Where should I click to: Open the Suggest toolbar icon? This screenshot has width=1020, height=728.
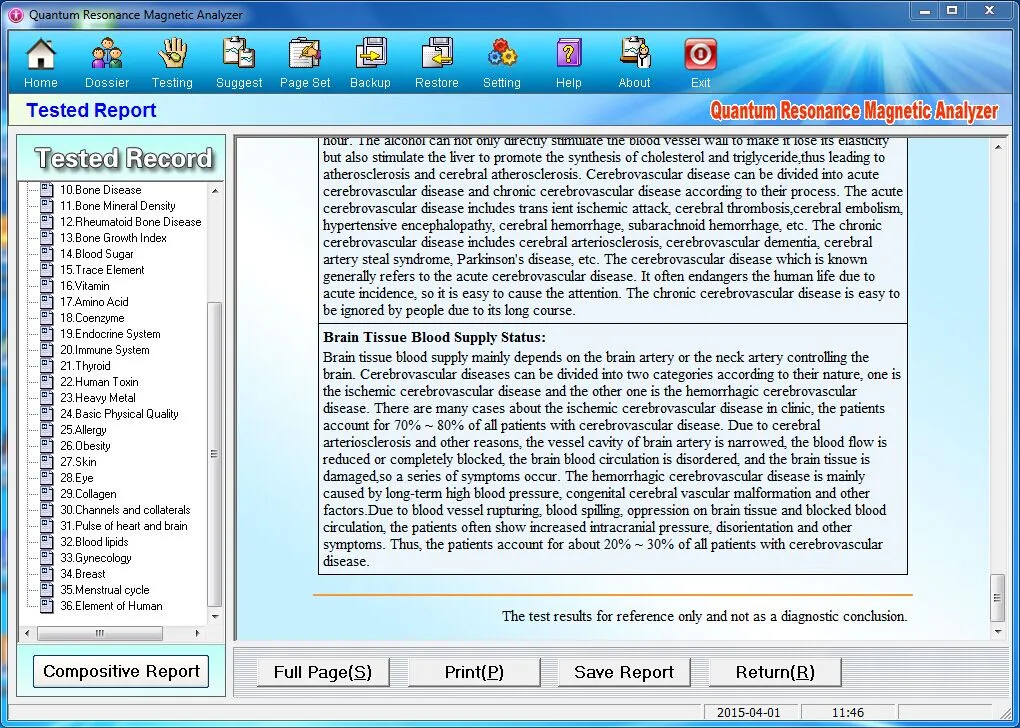239,54
